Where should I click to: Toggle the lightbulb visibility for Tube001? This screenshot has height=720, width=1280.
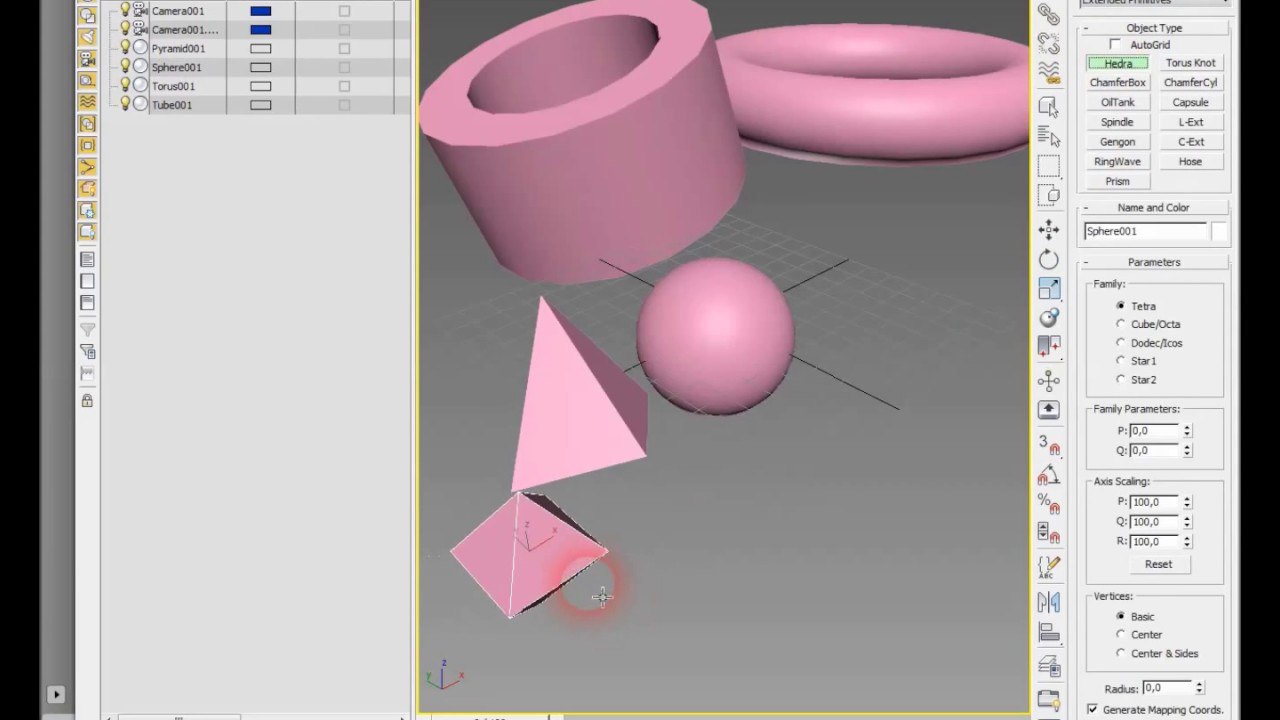pyautogui.click(x=125, y=104)
